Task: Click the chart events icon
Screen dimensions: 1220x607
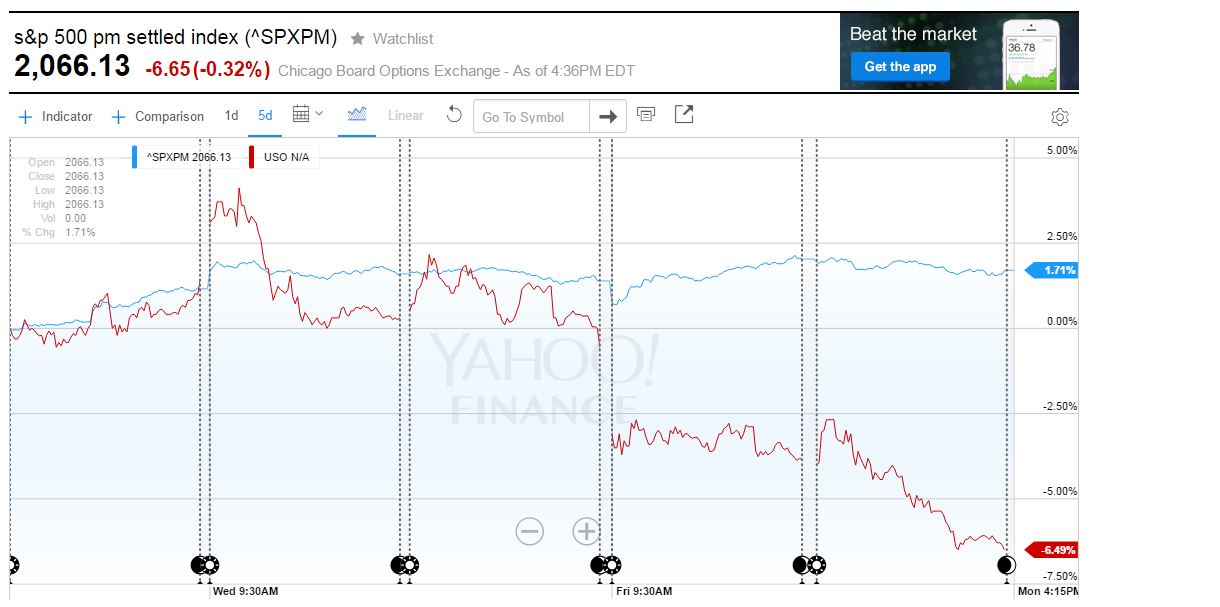Action: point(646,115)
